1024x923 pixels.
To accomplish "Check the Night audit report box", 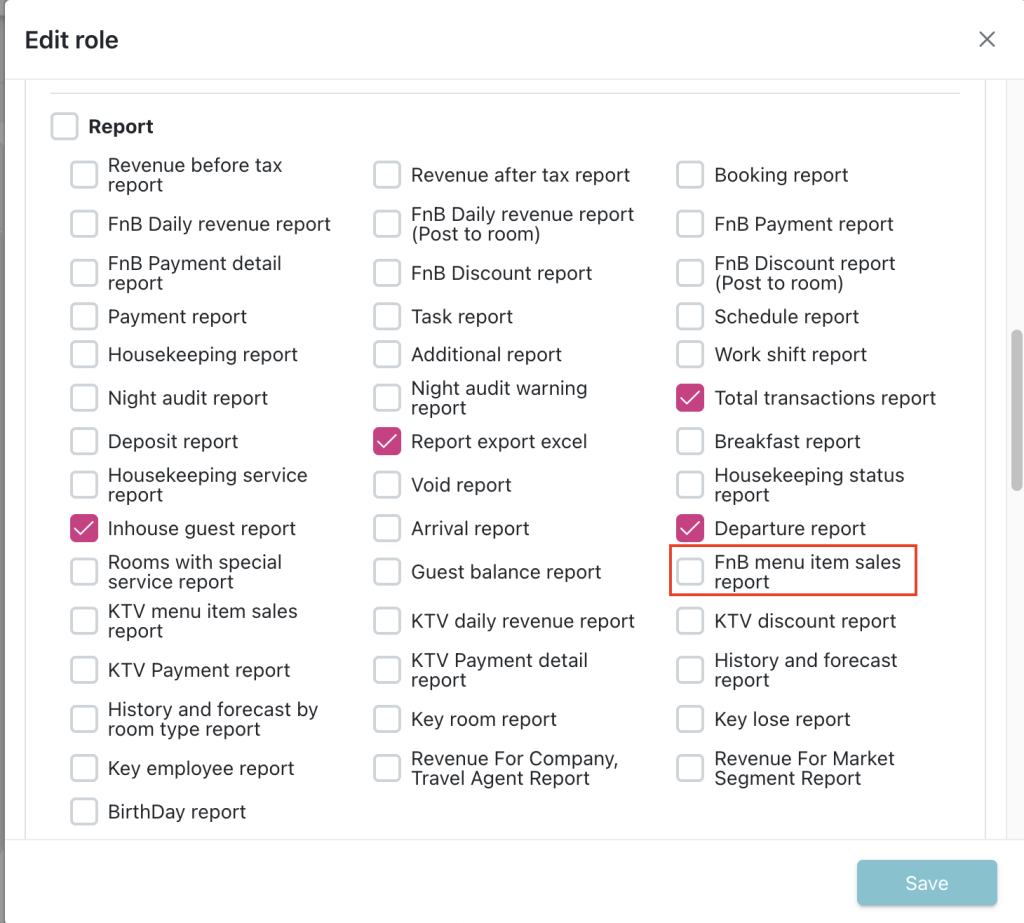I will (84, 398).
